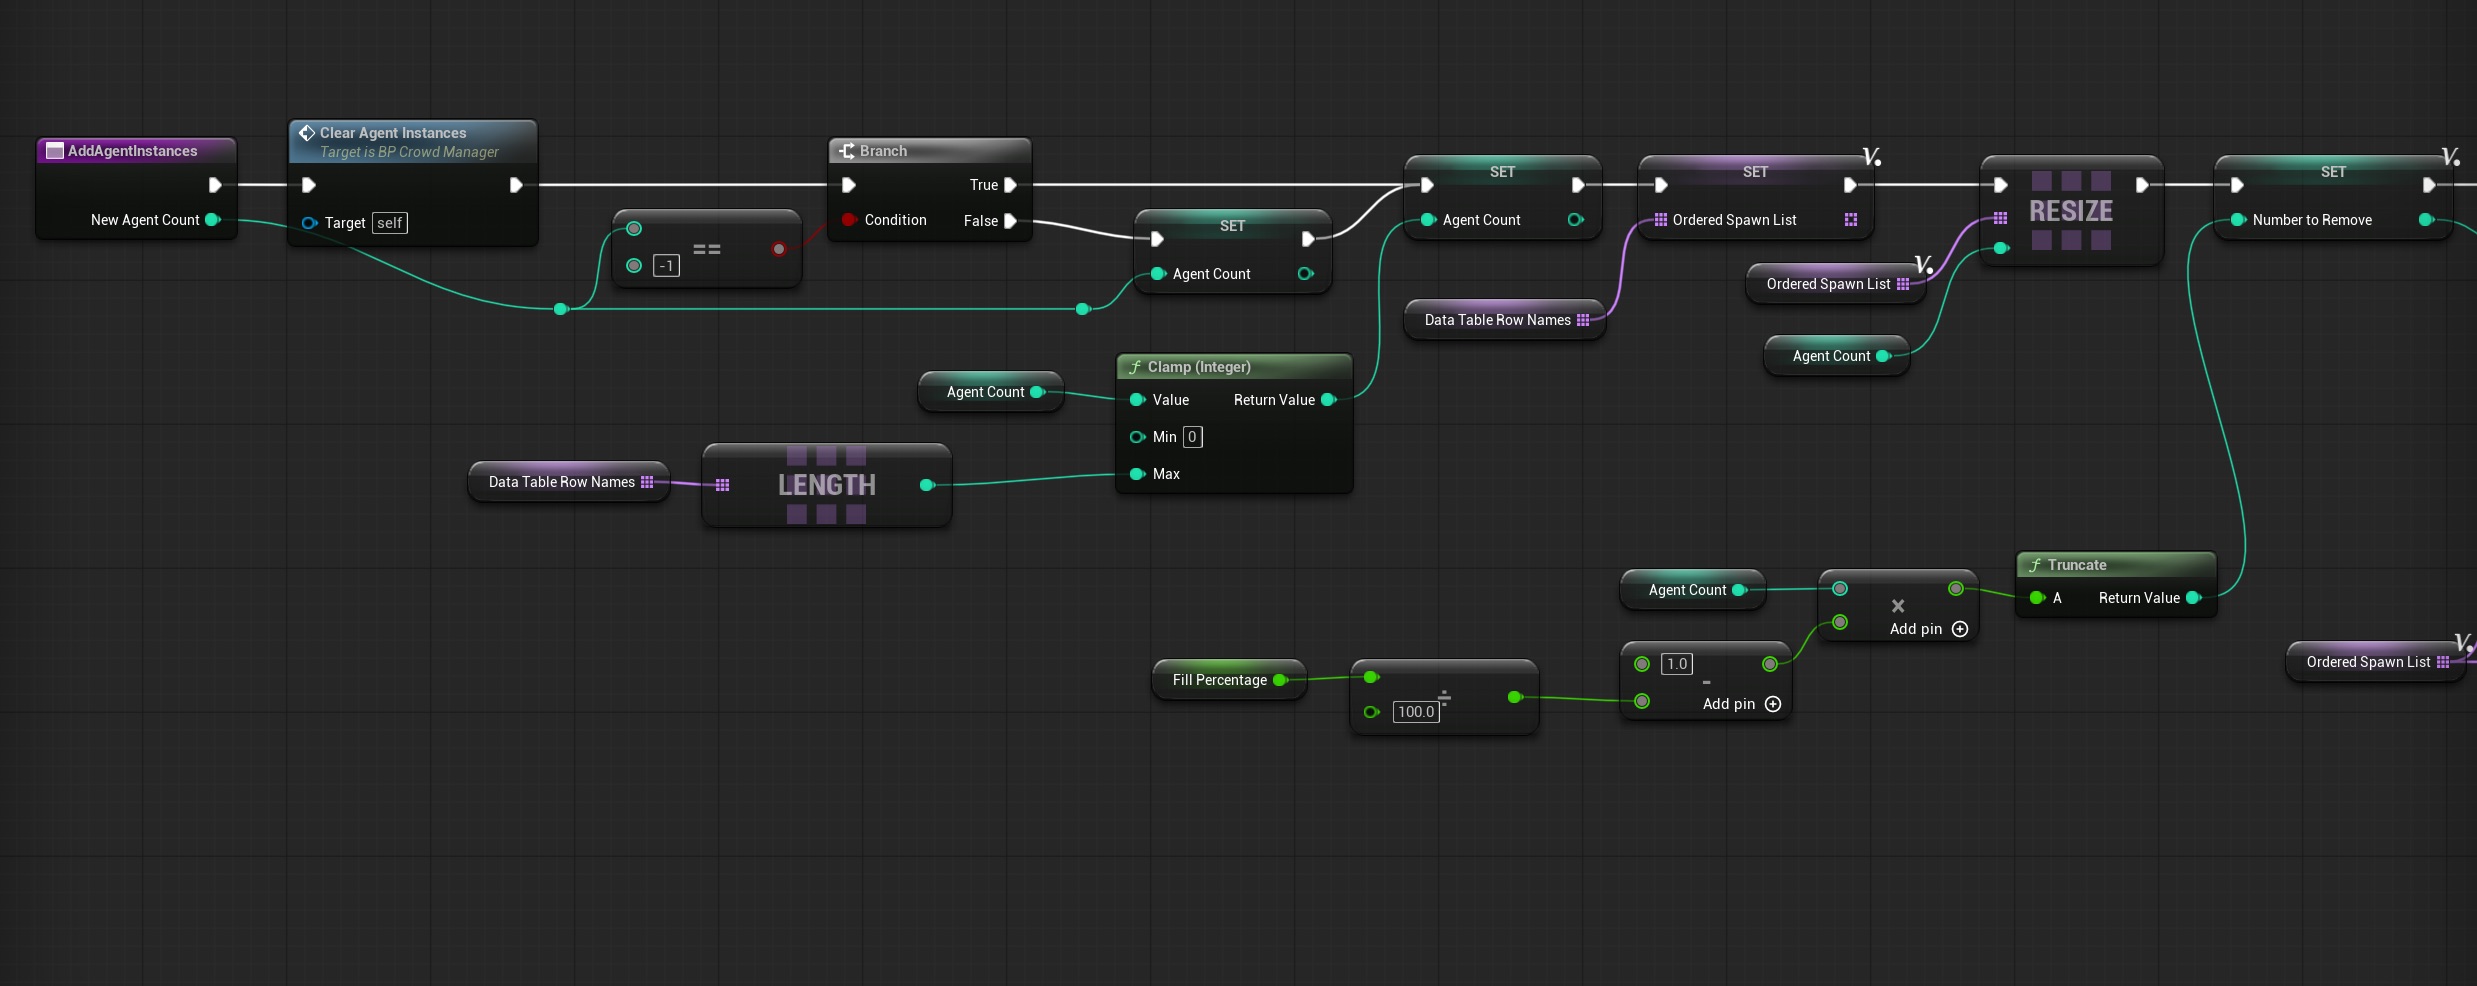Click Add pin plus on subtract node
2477x986 pixels.
click(x=1773, y=704)
